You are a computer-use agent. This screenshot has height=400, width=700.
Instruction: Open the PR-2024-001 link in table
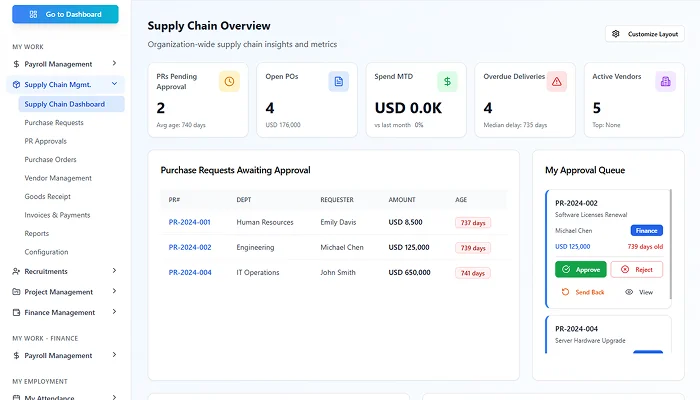tap(189, 222)
